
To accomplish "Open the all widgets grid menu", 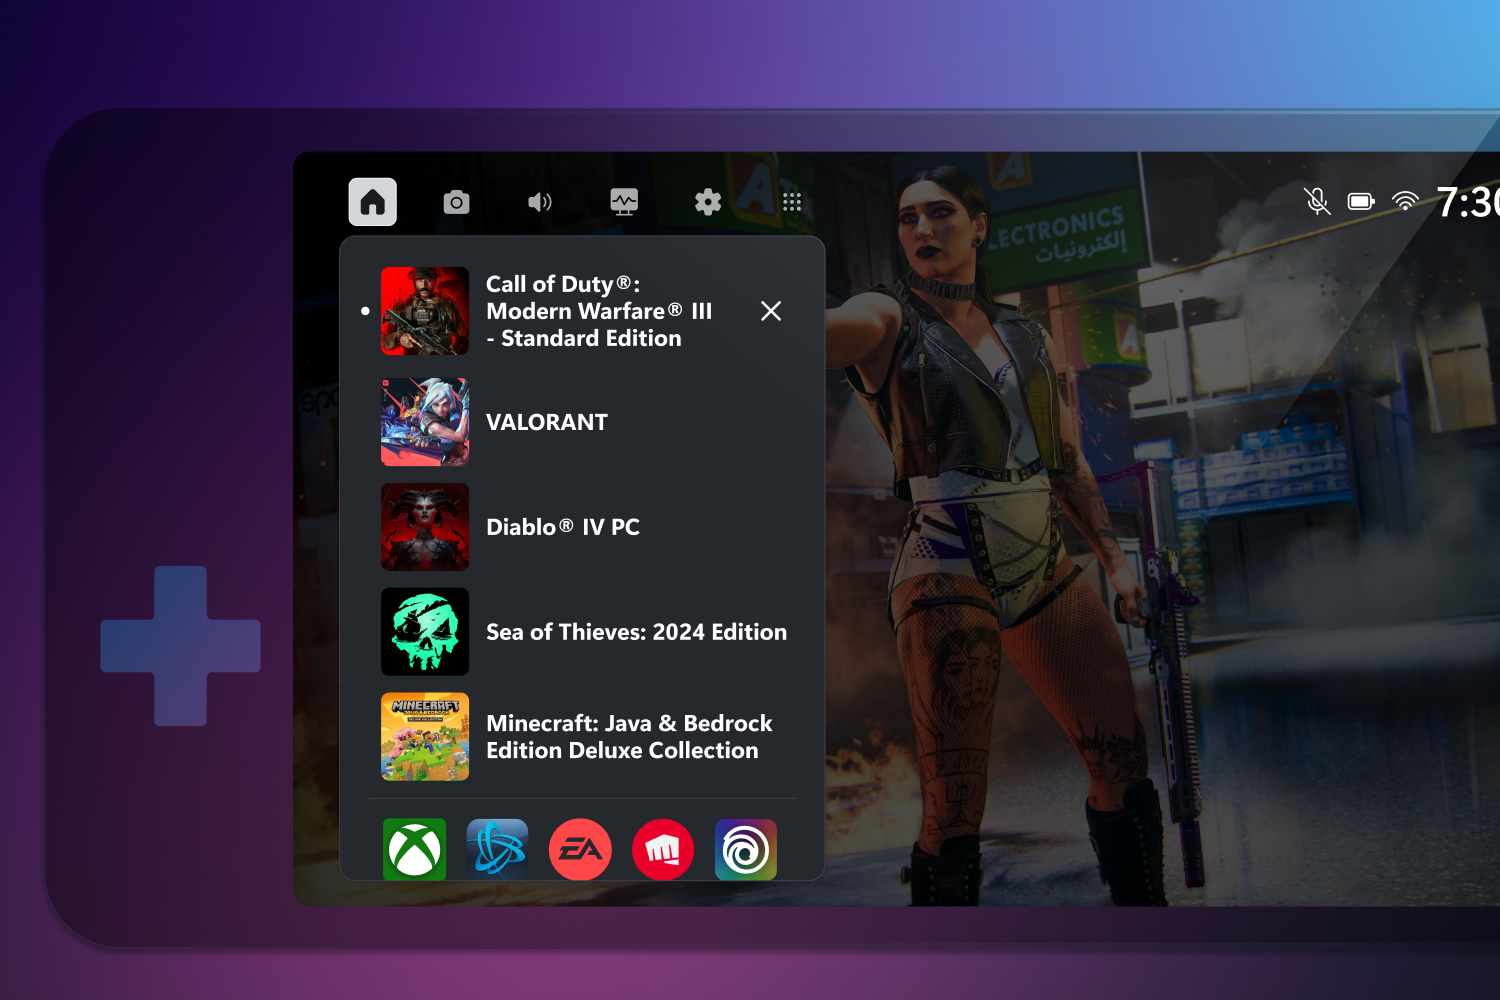I will click(x=792, y=201).
